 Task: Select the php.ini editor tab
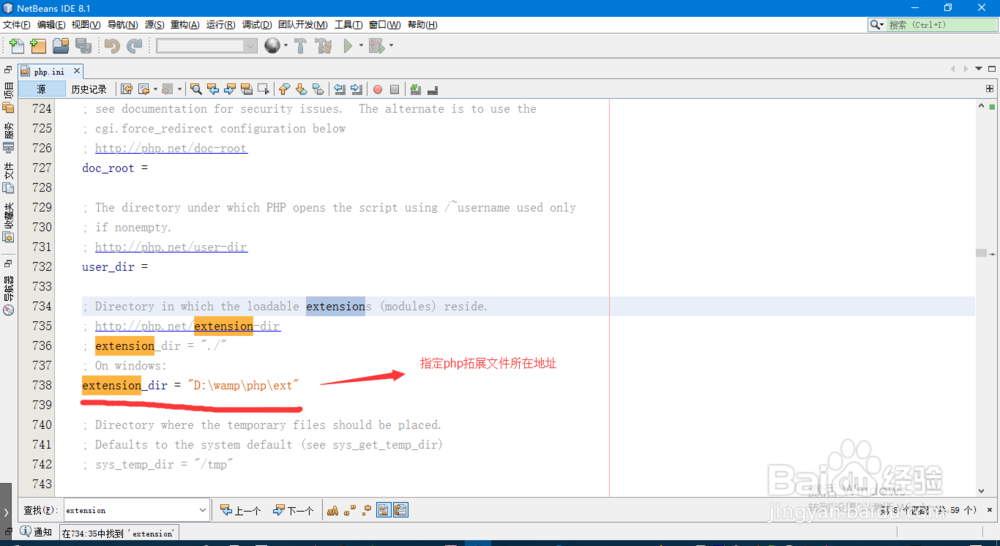pyautogui.click(x=49, y=71)
